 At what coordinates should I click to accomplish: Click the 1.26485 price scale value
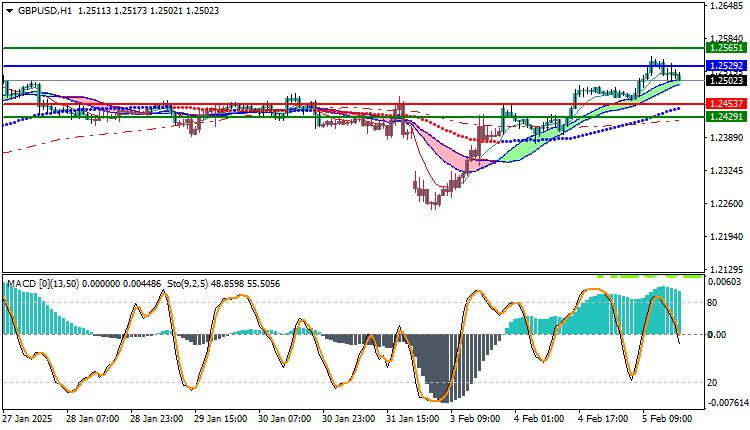(727, 6)
